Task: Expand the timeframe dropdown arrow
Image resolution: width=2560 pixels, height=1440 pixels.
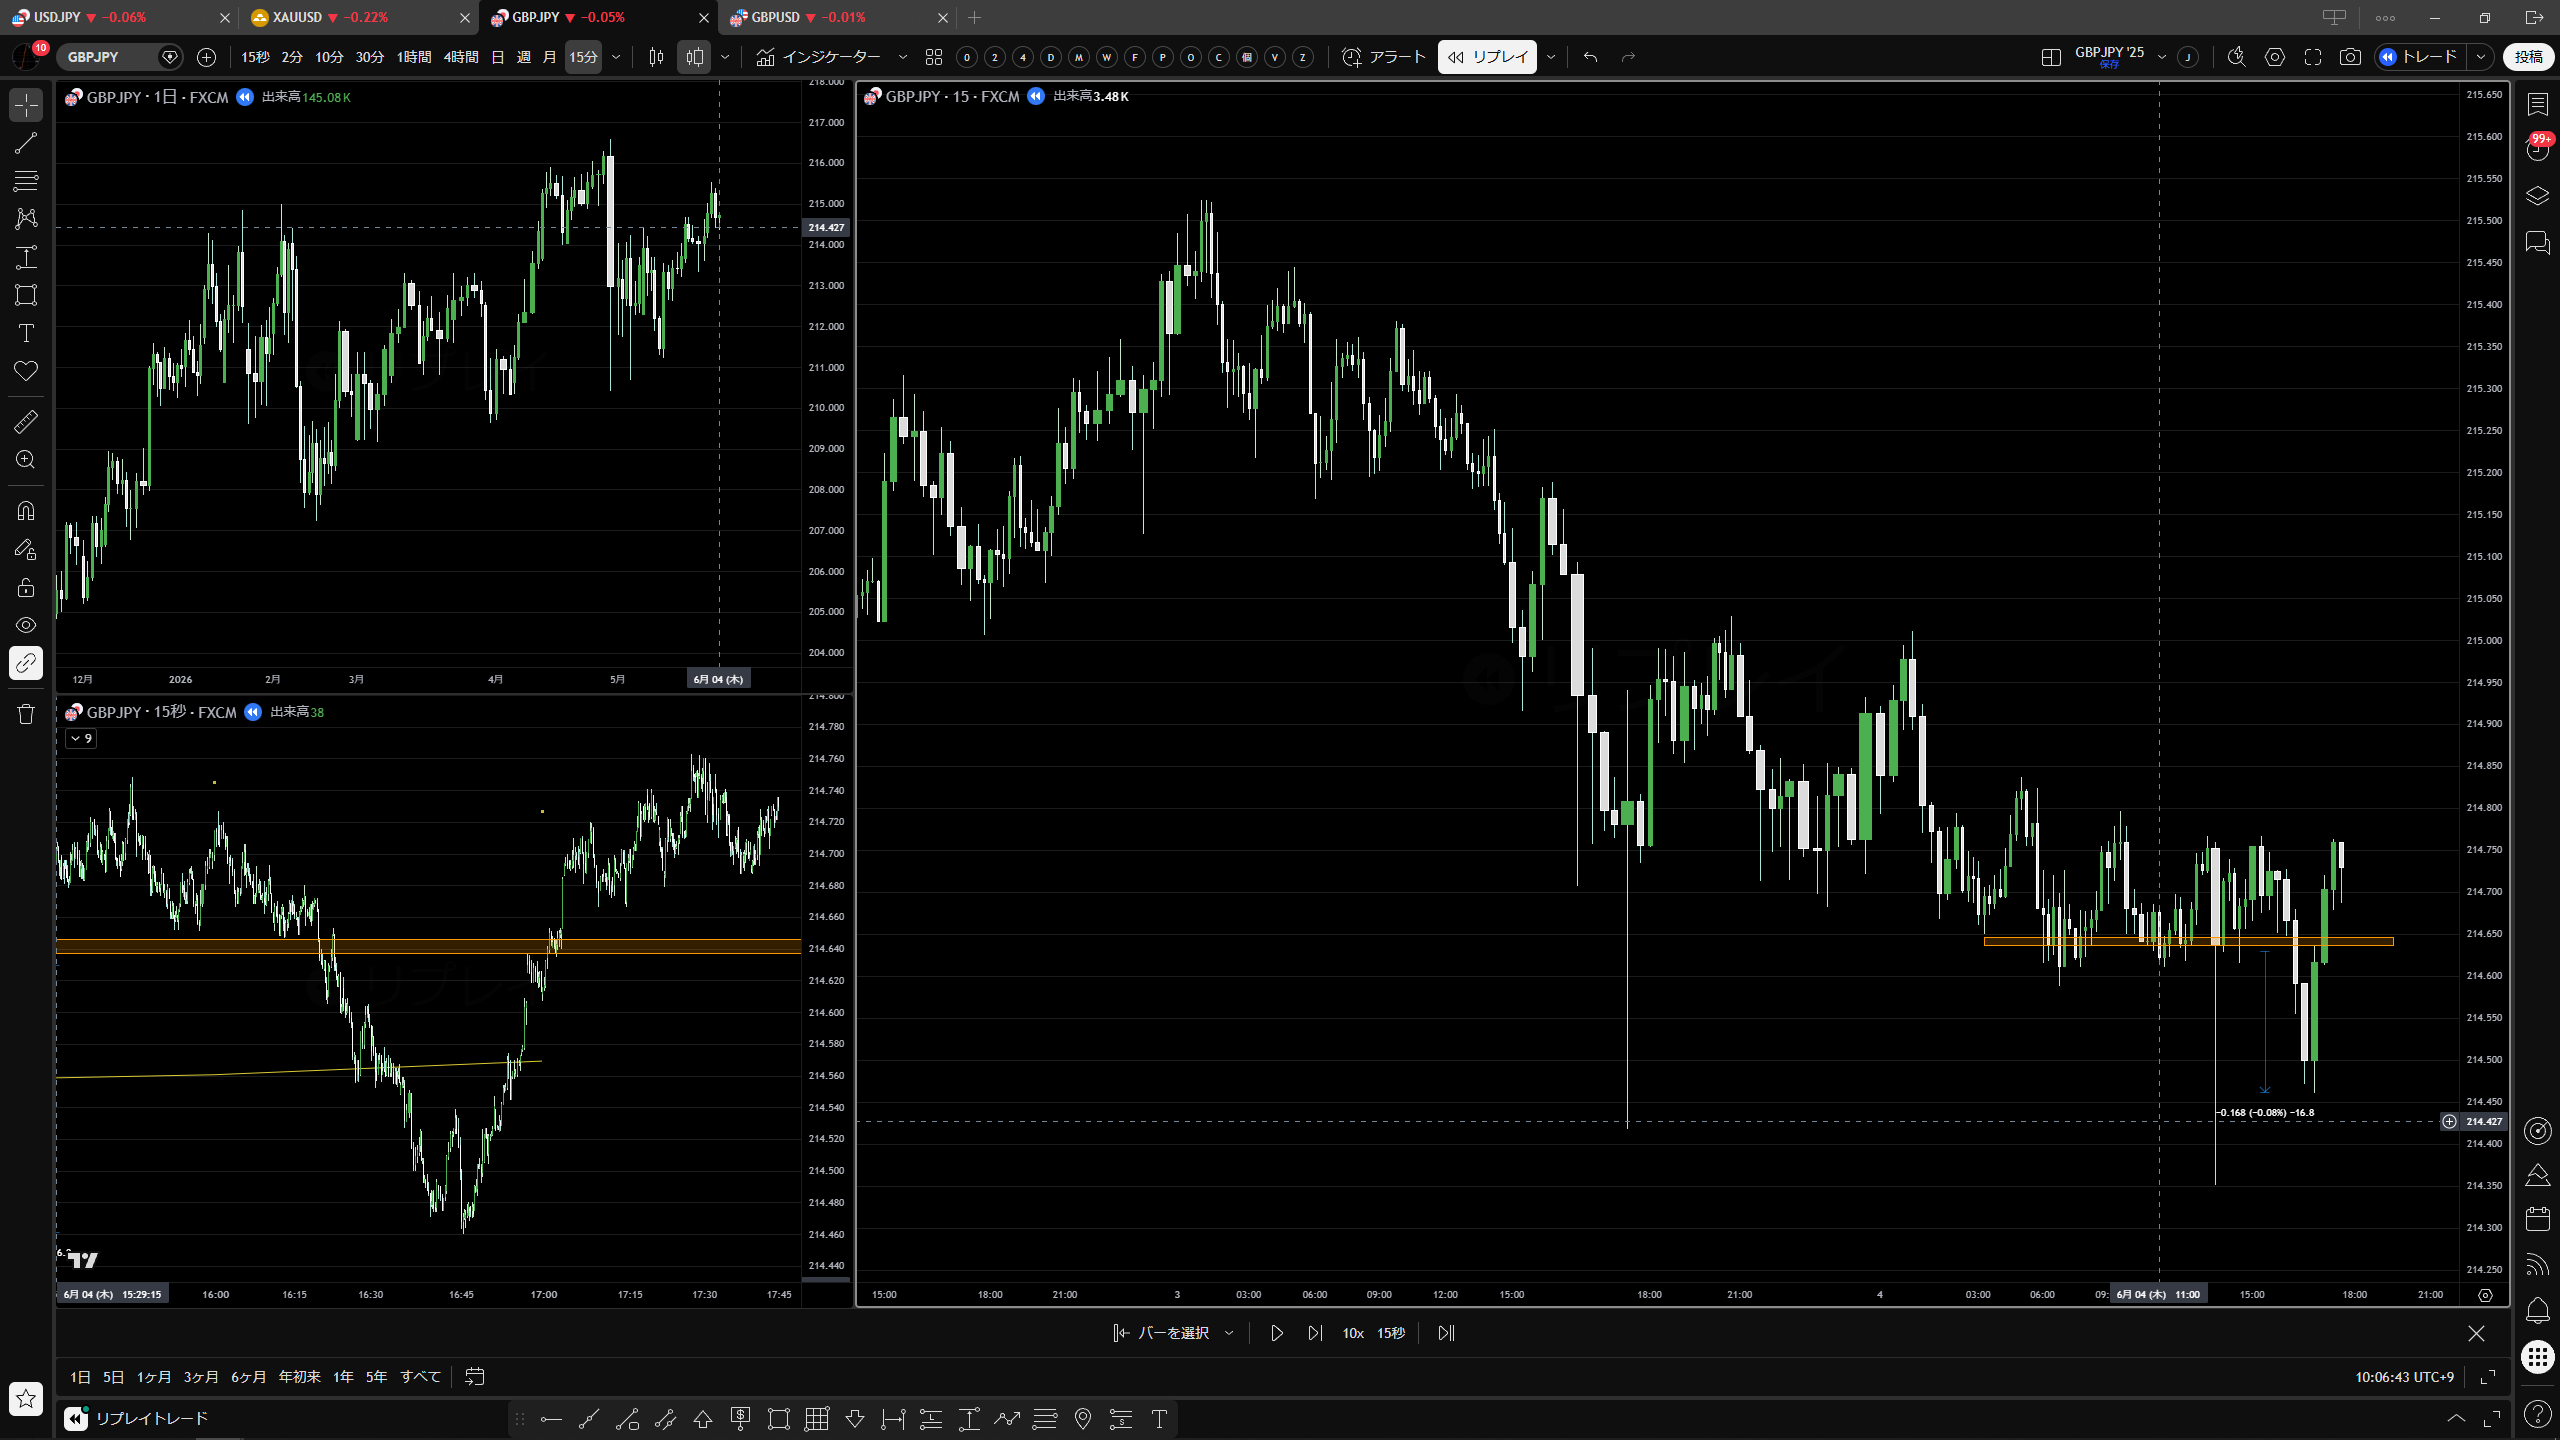Action: (x=616, y=57)
